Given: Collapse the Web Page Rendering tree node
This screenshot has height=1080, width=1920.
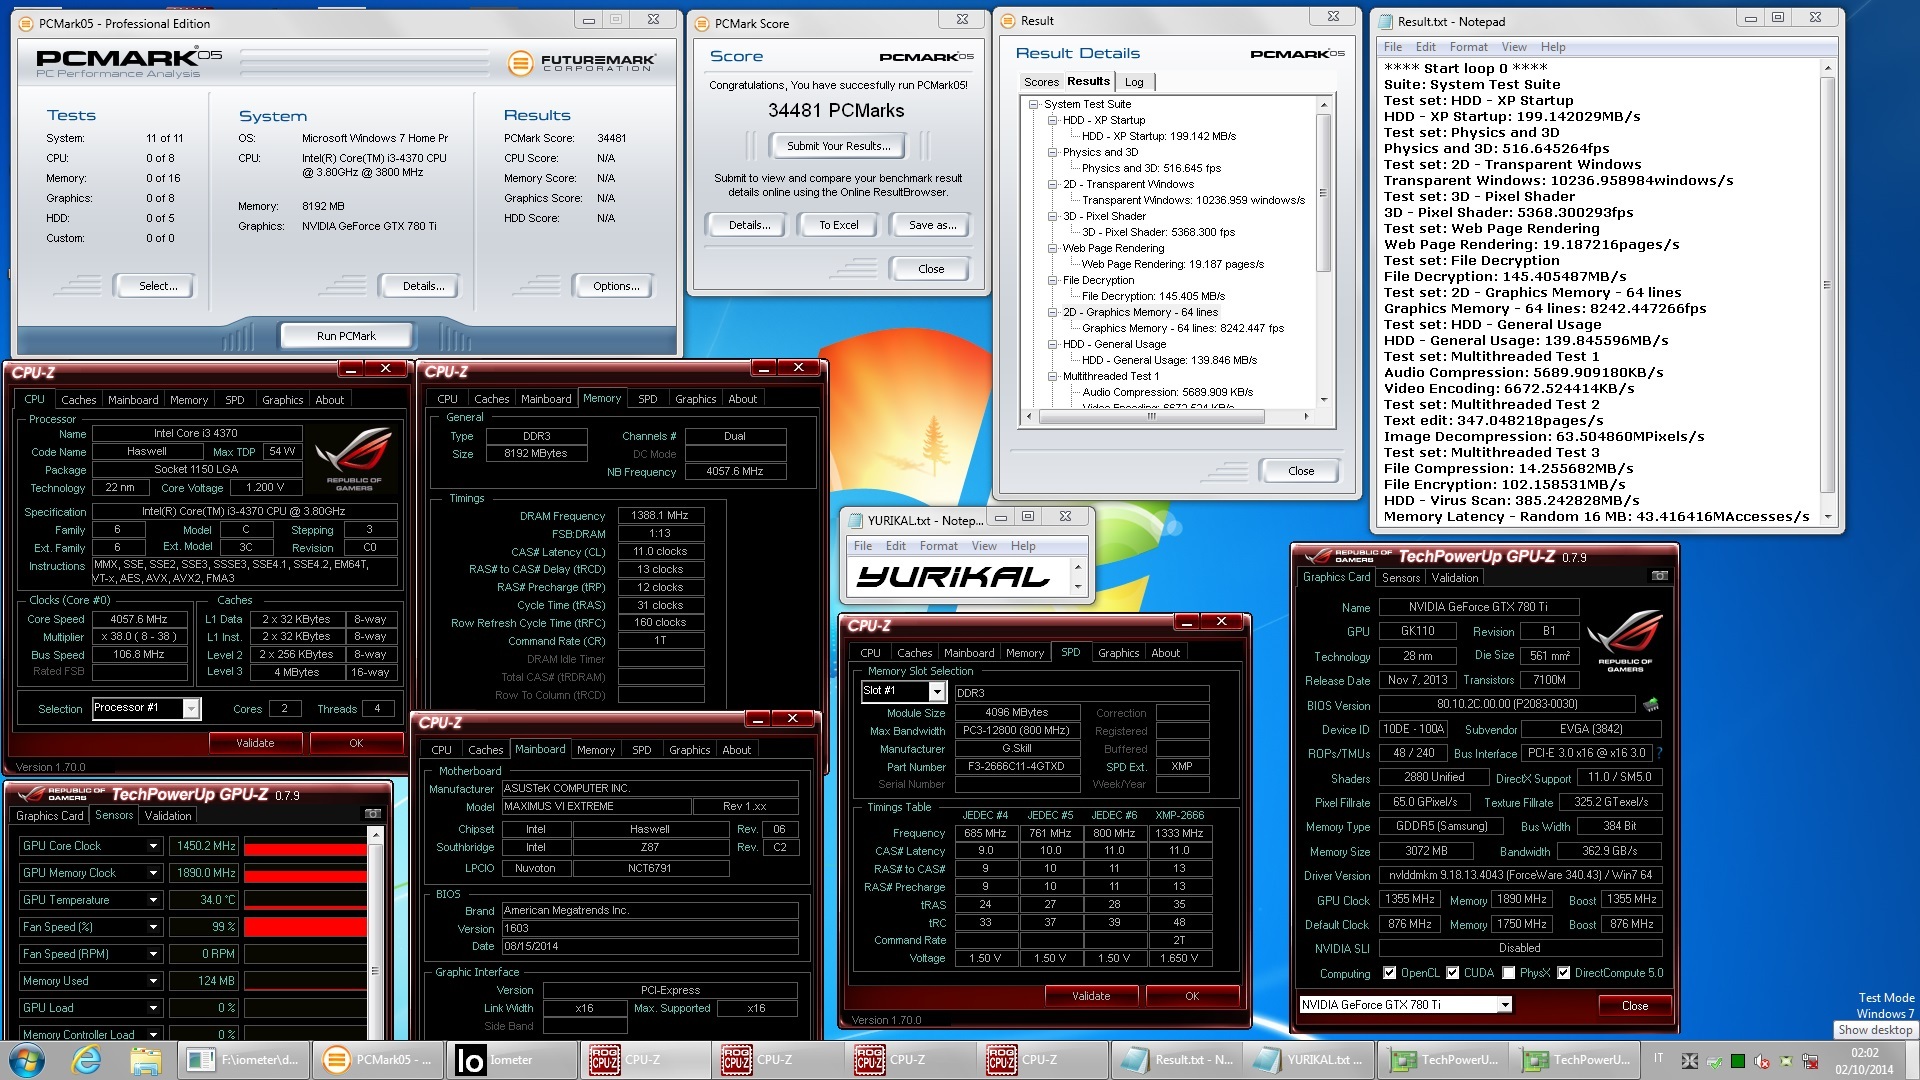Looking at the screenshot, I should click(x=1052, y=248).
